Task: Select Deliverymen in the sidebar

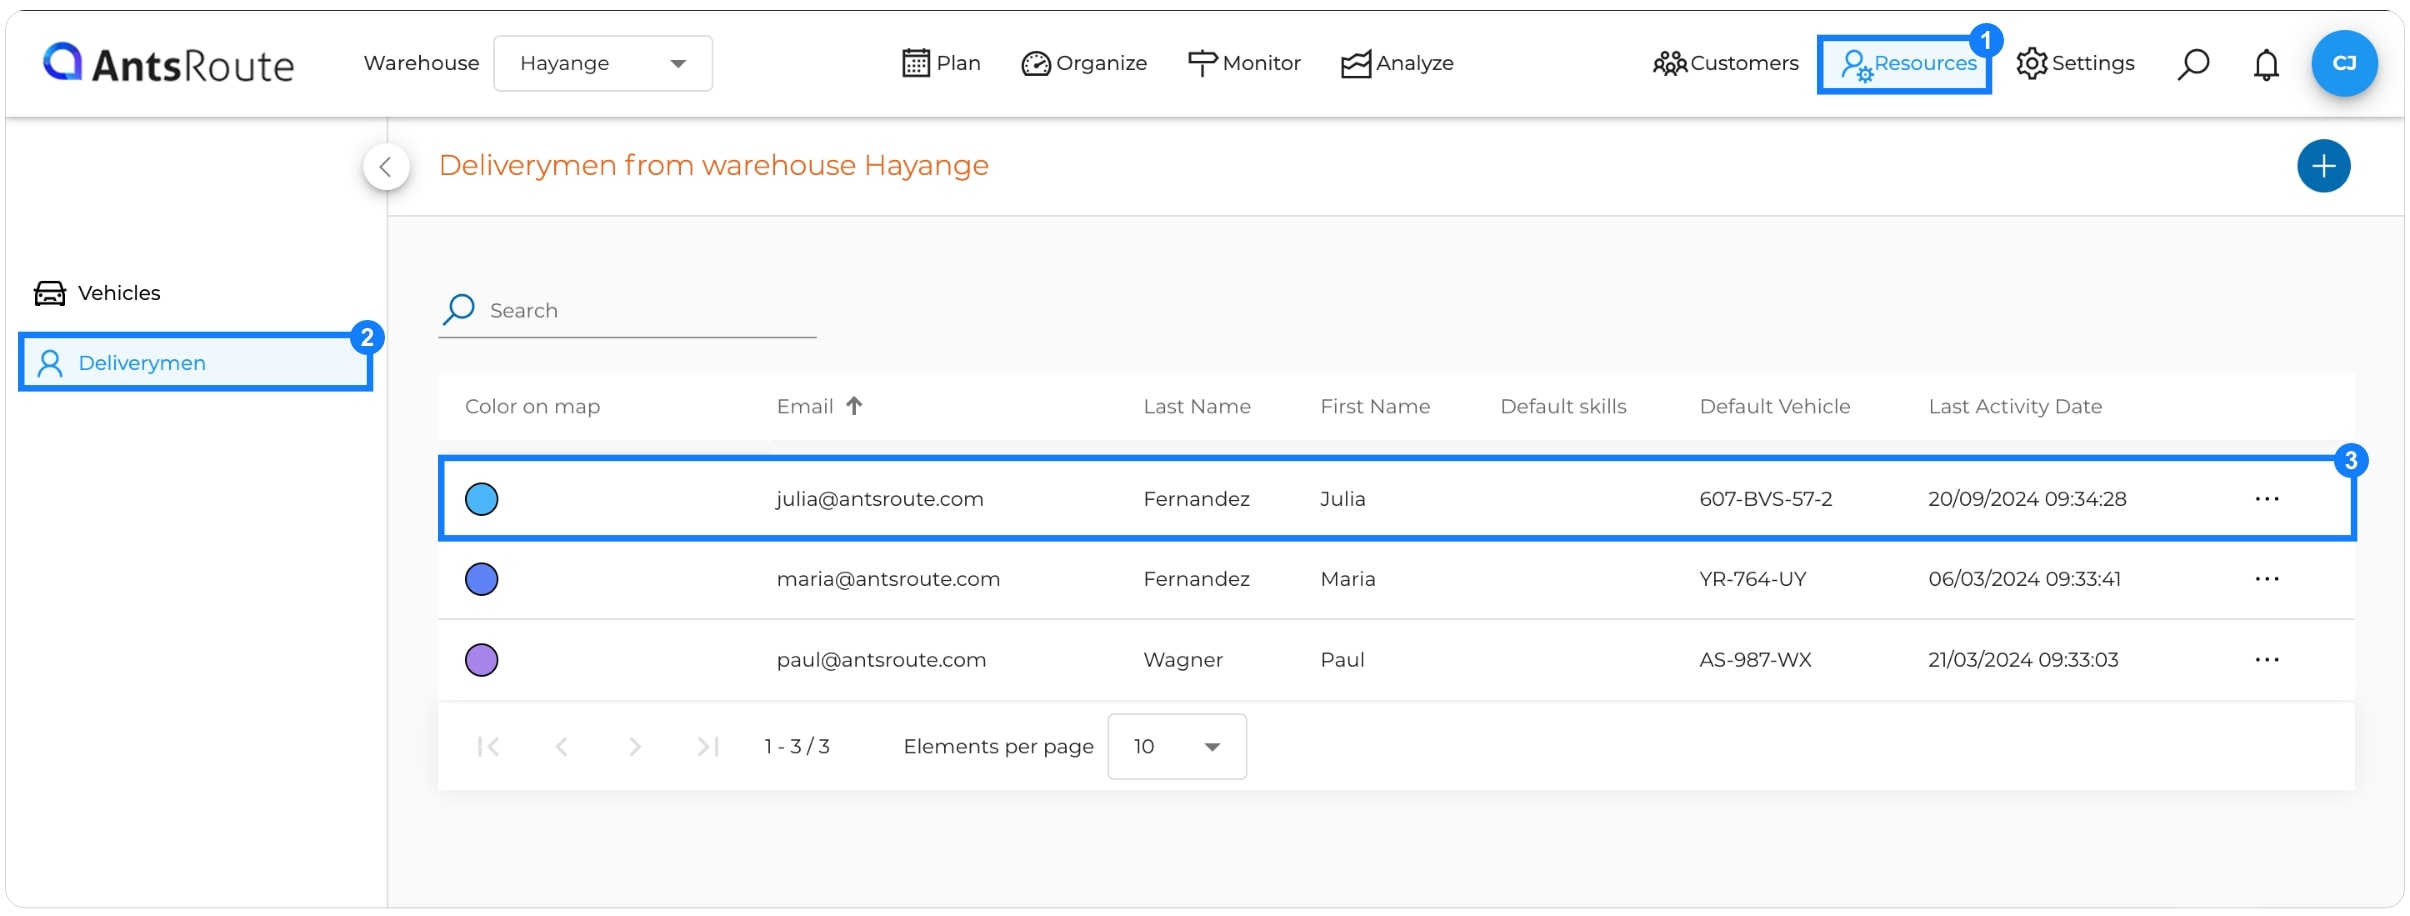Action: click(195, 362)
